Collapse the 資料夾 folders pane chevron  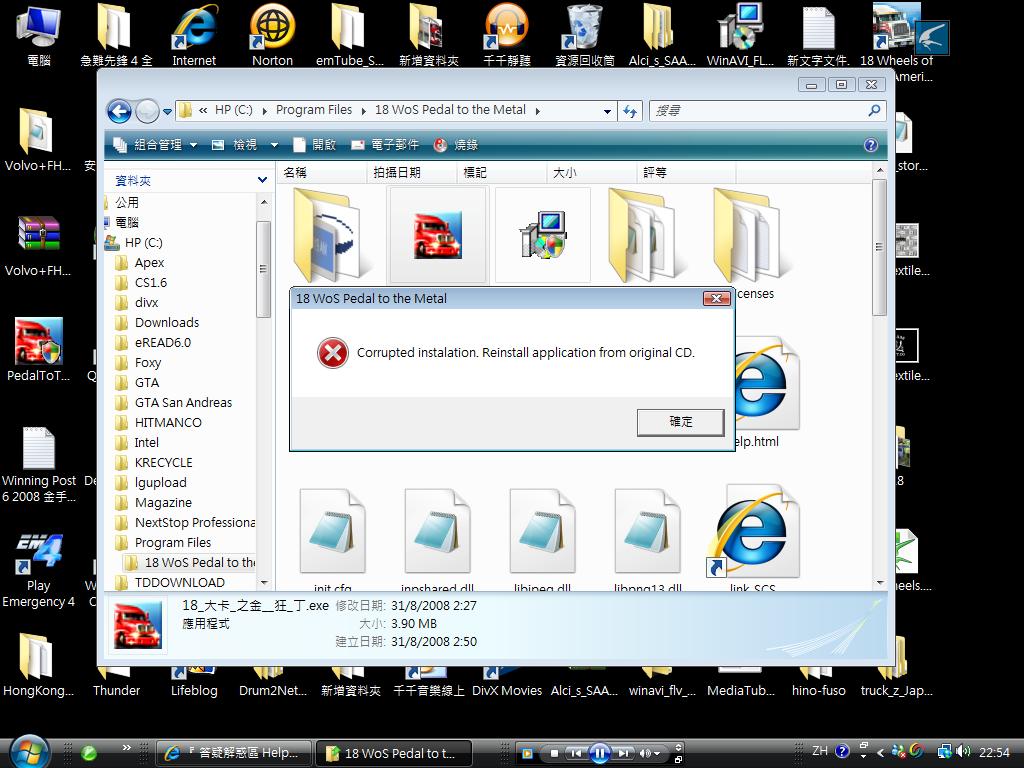click(262, 181)
